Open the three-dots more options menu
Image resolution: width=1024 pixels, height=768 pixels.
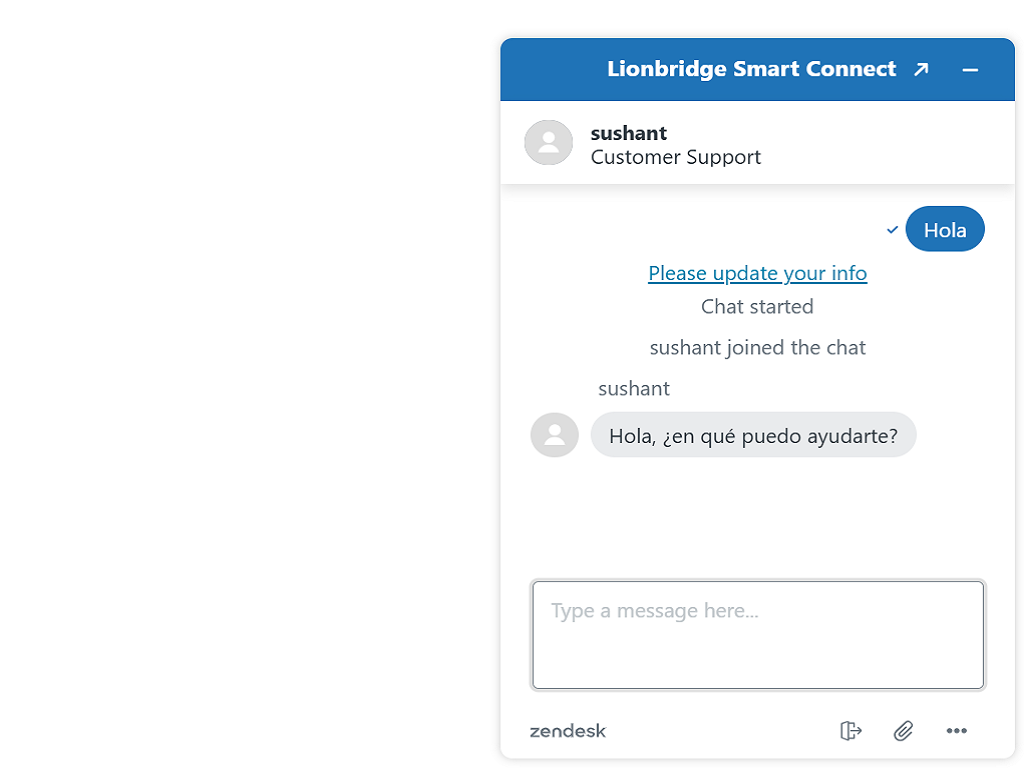tap(956, 731)
